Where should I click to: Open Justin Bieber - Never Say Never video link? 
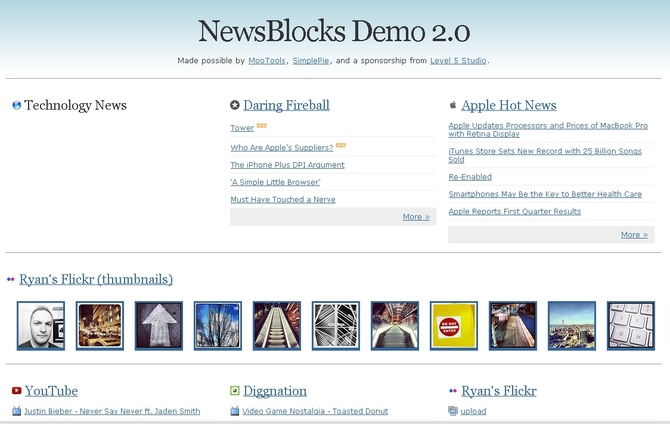pos(112,411)
